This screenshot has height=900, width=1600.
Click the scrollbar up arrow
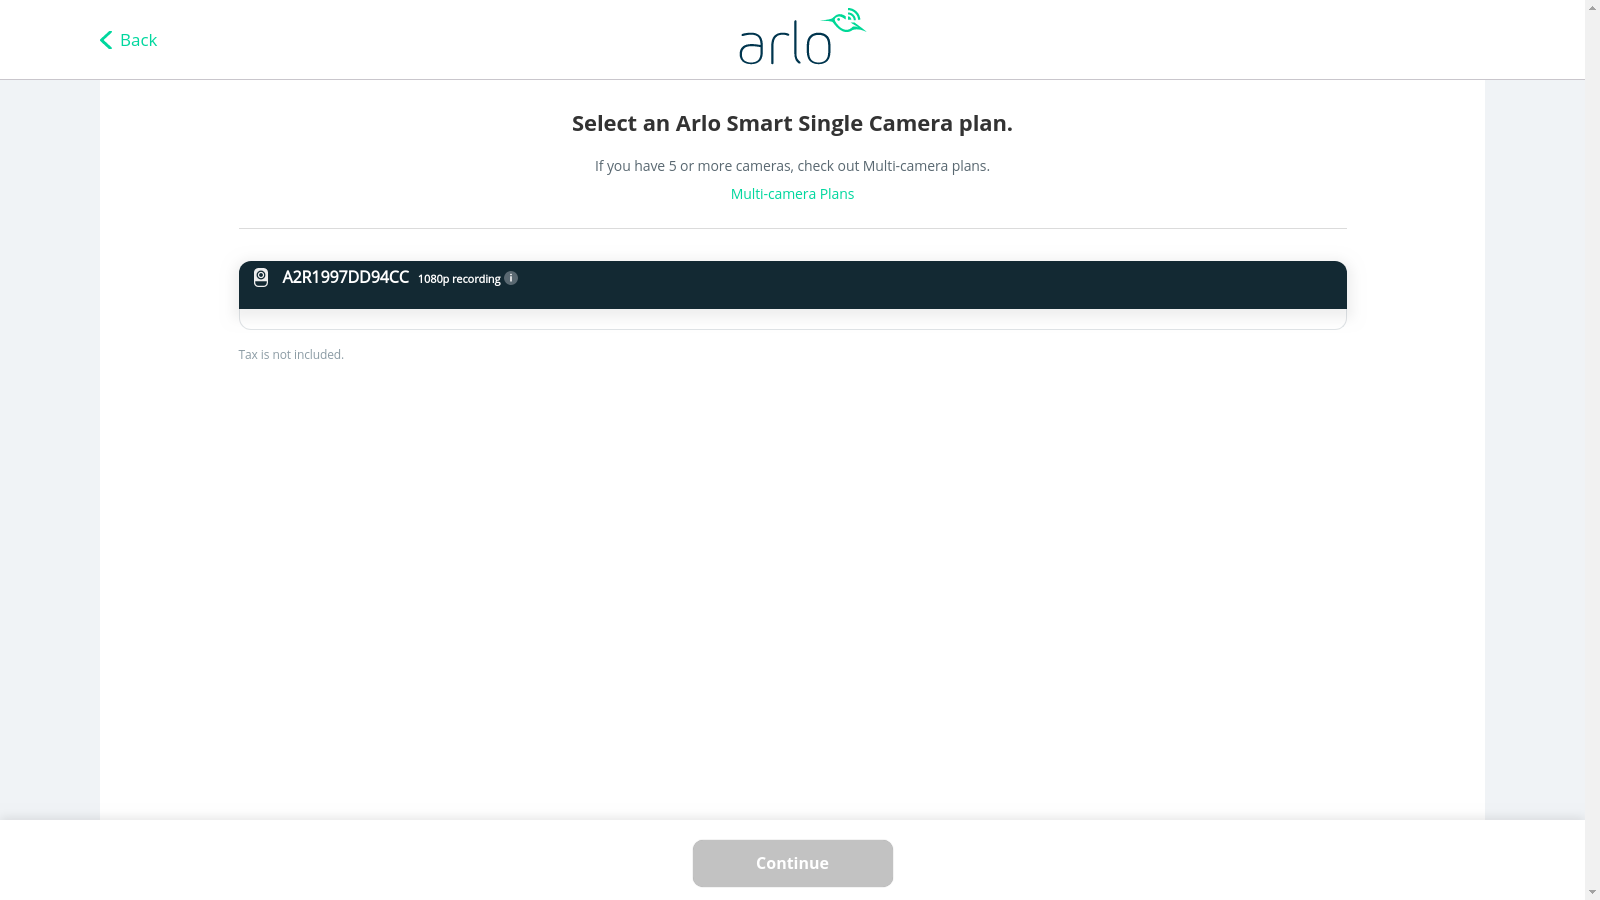tap(1592, 8)
